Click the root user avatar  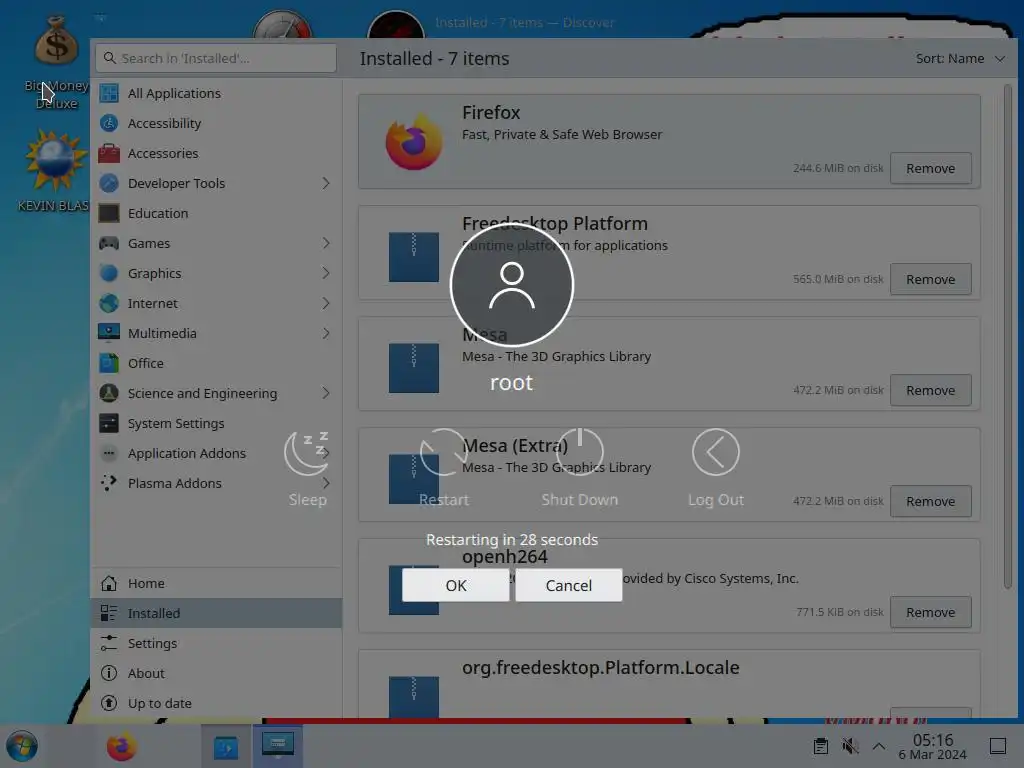[511, 285]
